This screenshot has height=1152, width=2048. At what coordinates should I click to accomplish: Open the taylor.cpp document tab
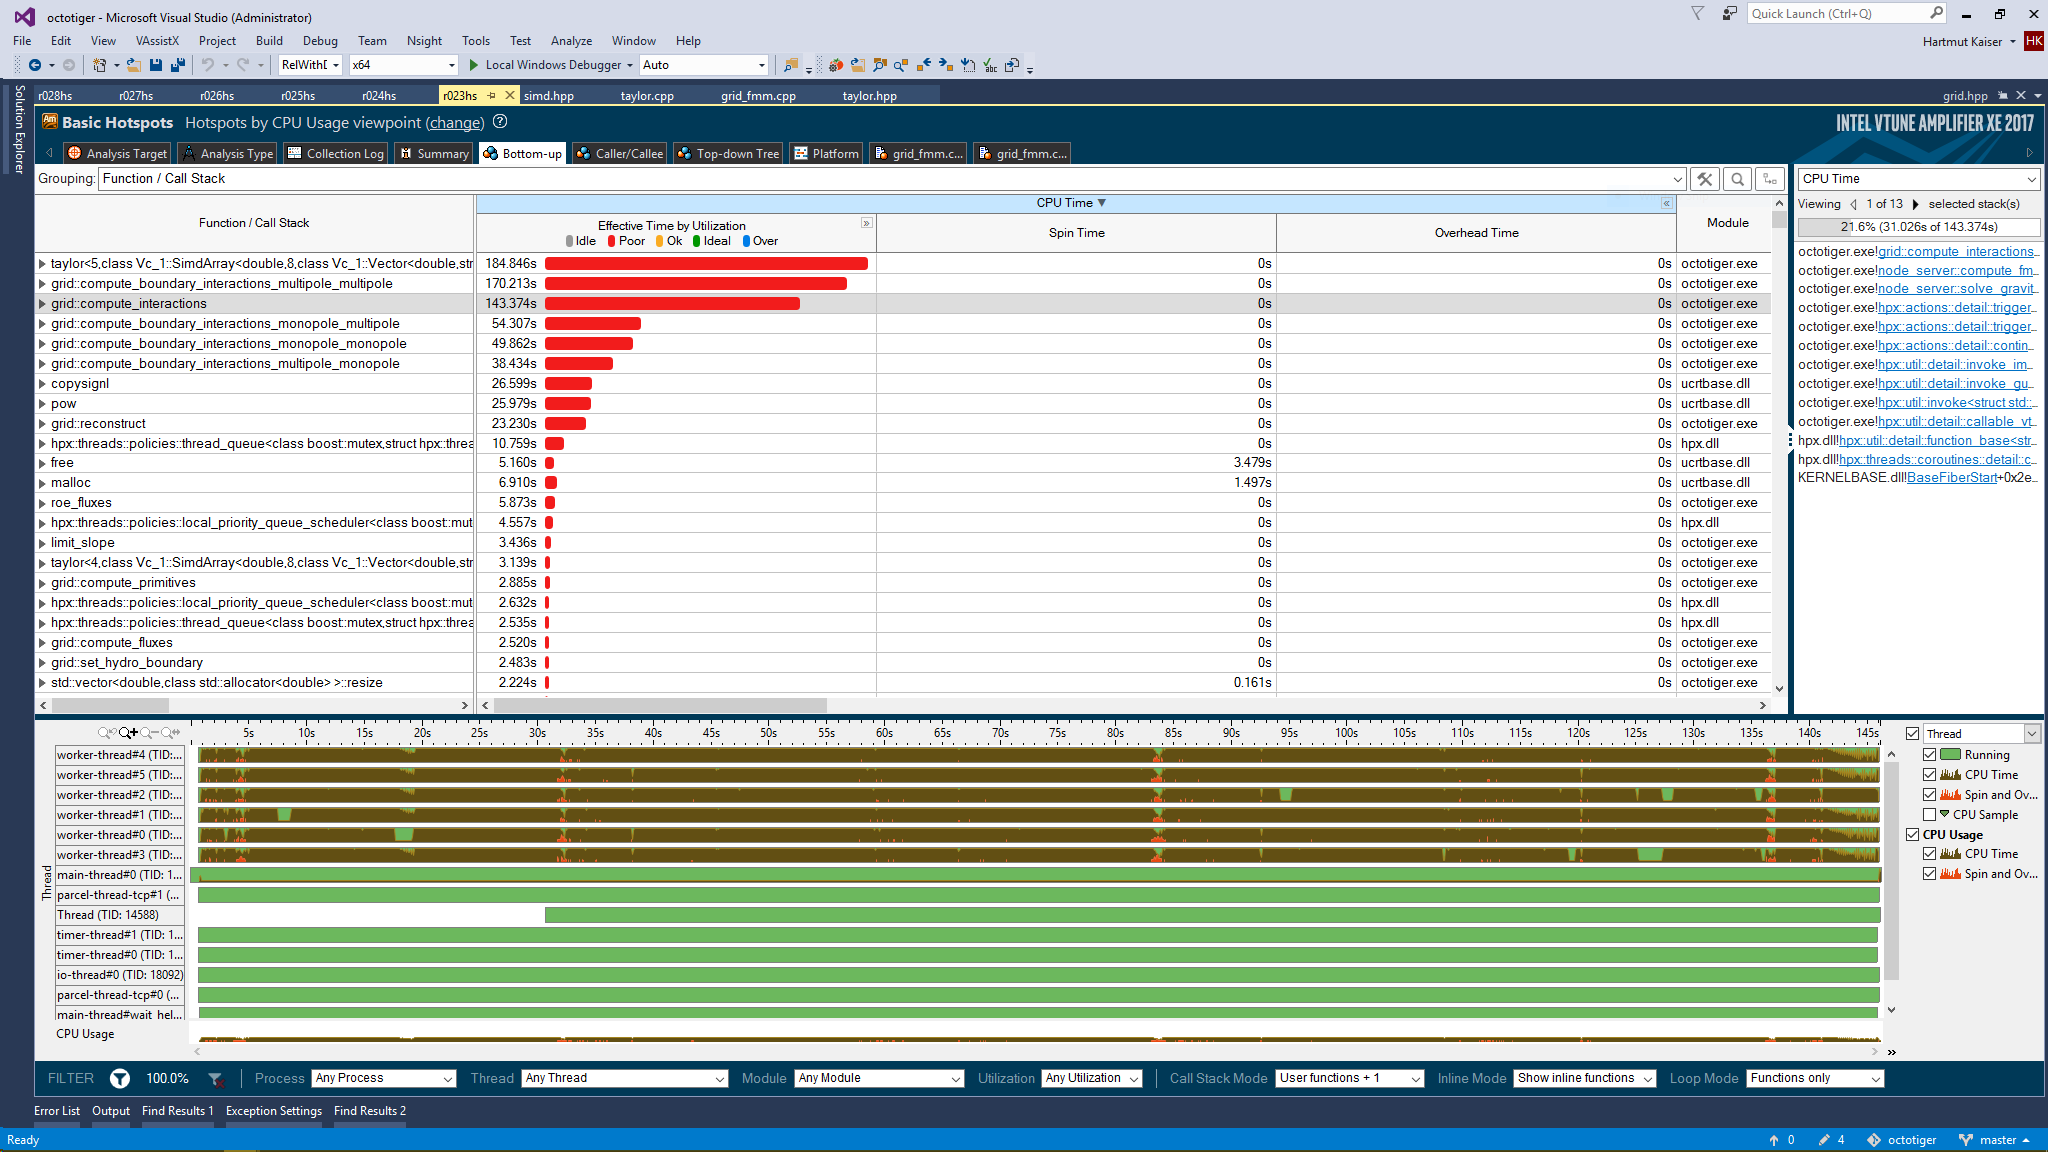[647, 96]
